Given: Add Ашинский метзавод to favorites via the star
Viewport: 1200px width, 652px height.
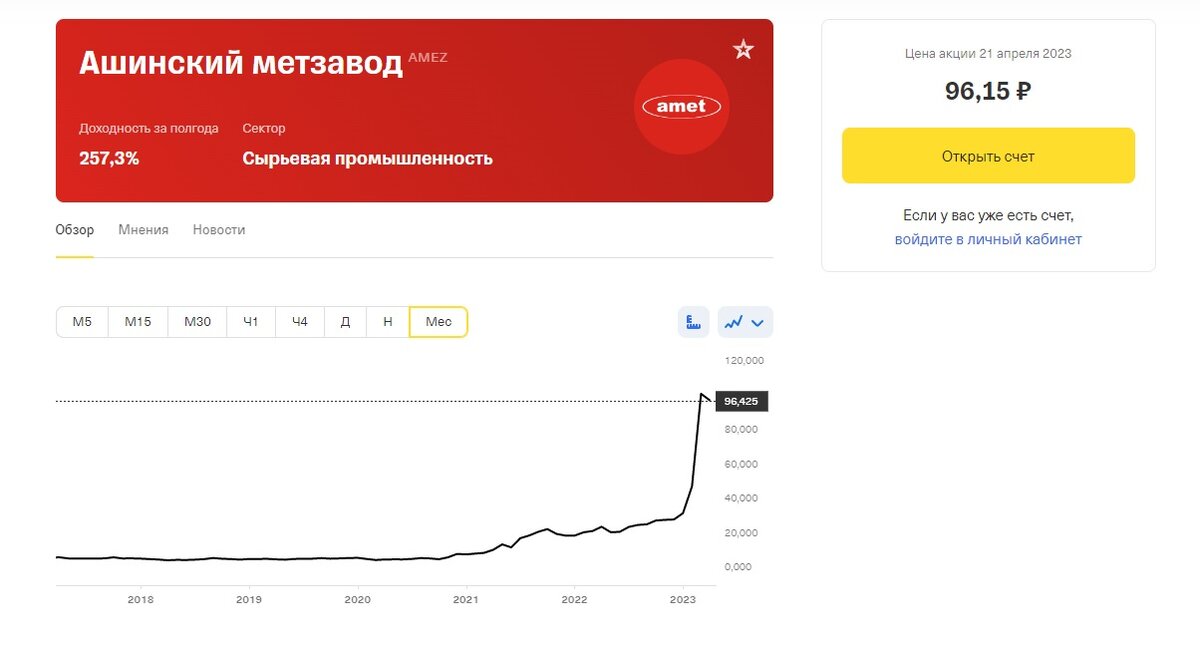Looking at the screenshot, I should coord(743,48).
